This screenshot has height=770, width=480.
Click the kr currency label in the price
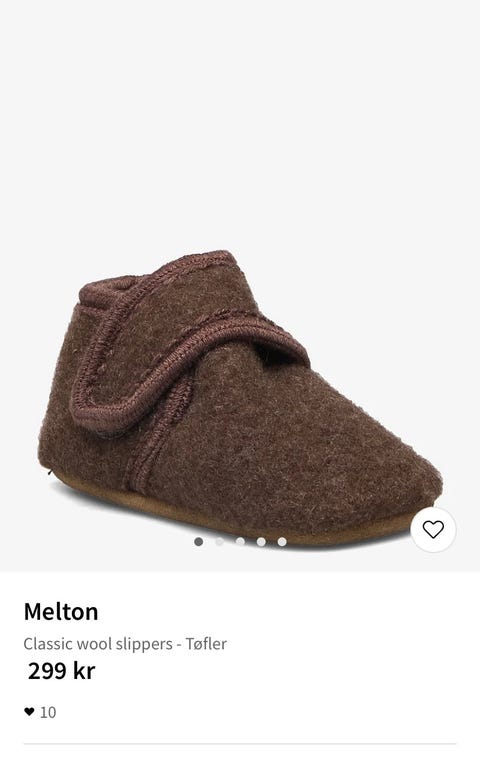[x=84, y=671]
